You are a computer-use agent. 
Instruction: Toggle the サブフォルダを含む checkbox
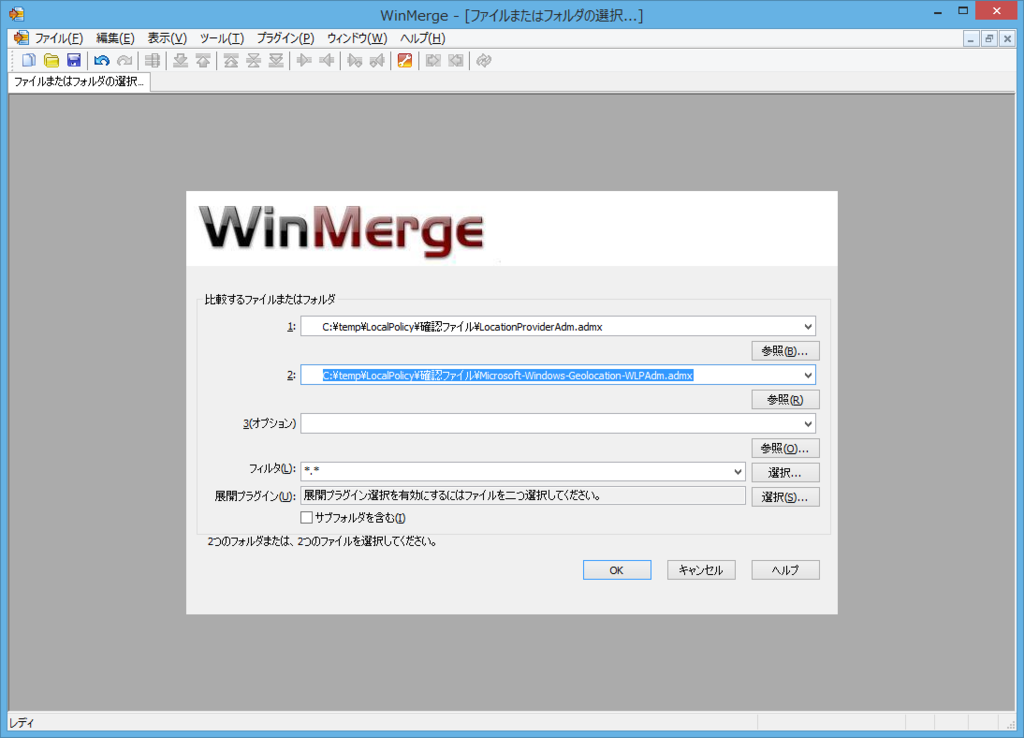(306, 518)
